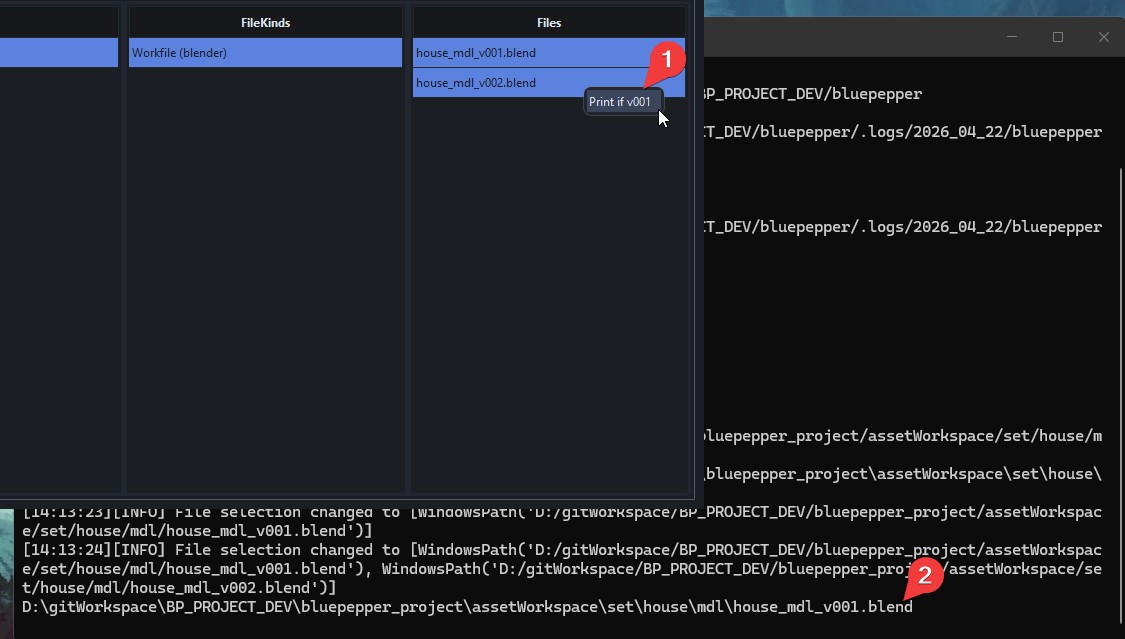Select house_mdl_v001.blend in the Files list

(x=549, y=53)
